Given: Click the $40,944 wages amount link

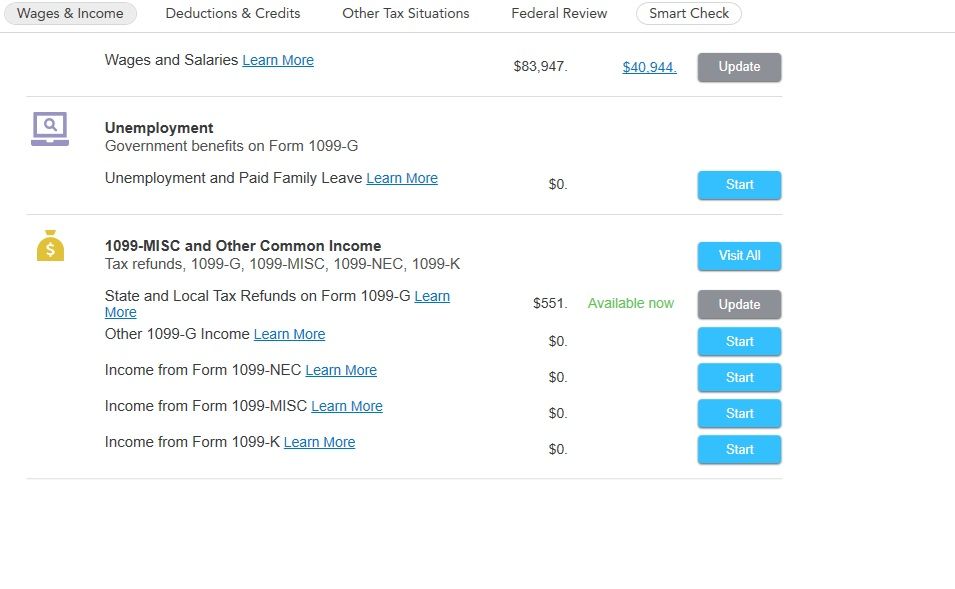Looking at the screenshot, I should [x=649, y=68].
